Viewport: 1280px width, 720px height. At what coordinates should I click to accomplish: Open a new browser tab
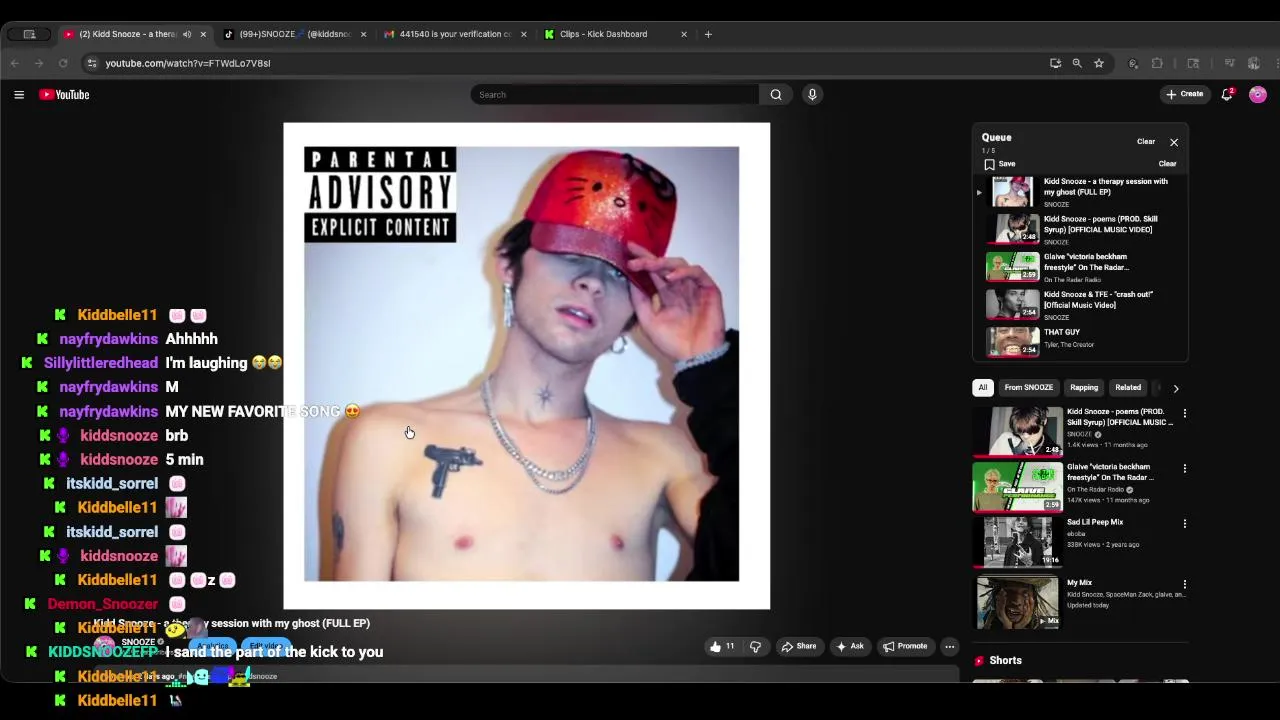tap(708, 34)
